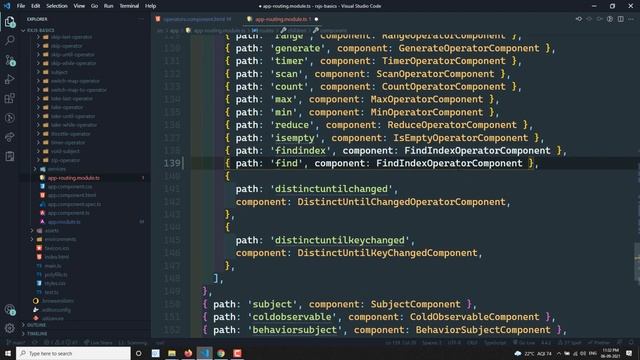The width and height of the screenshot is (640, 360).
Task: Open the Extensions view
Action: (10, 98)
